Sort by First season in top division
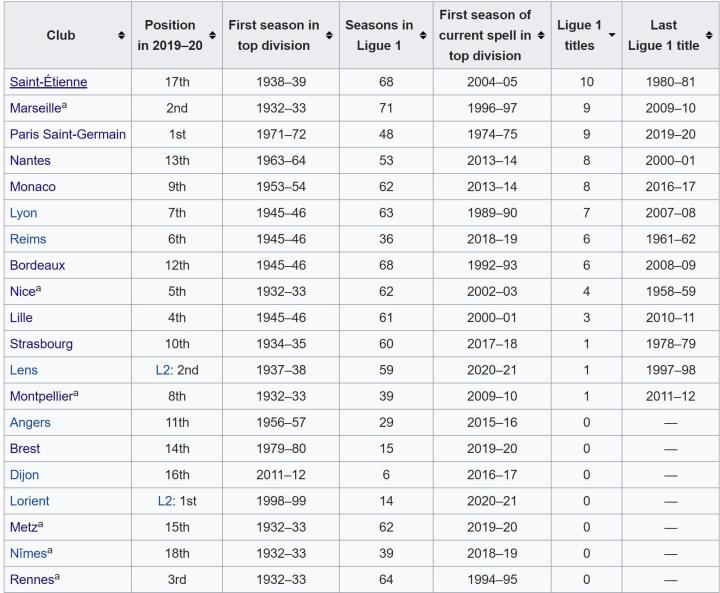Image resolution: width=720 pixels, height=593 pixels. point(326,35)
